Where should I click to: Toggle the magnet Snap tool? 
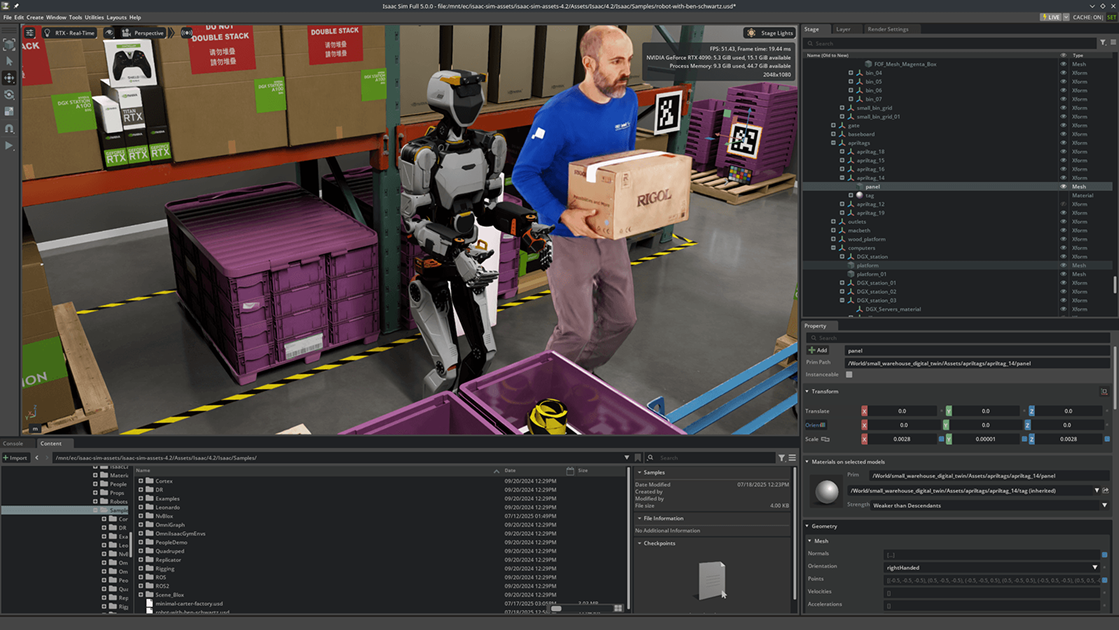point(9,128)
